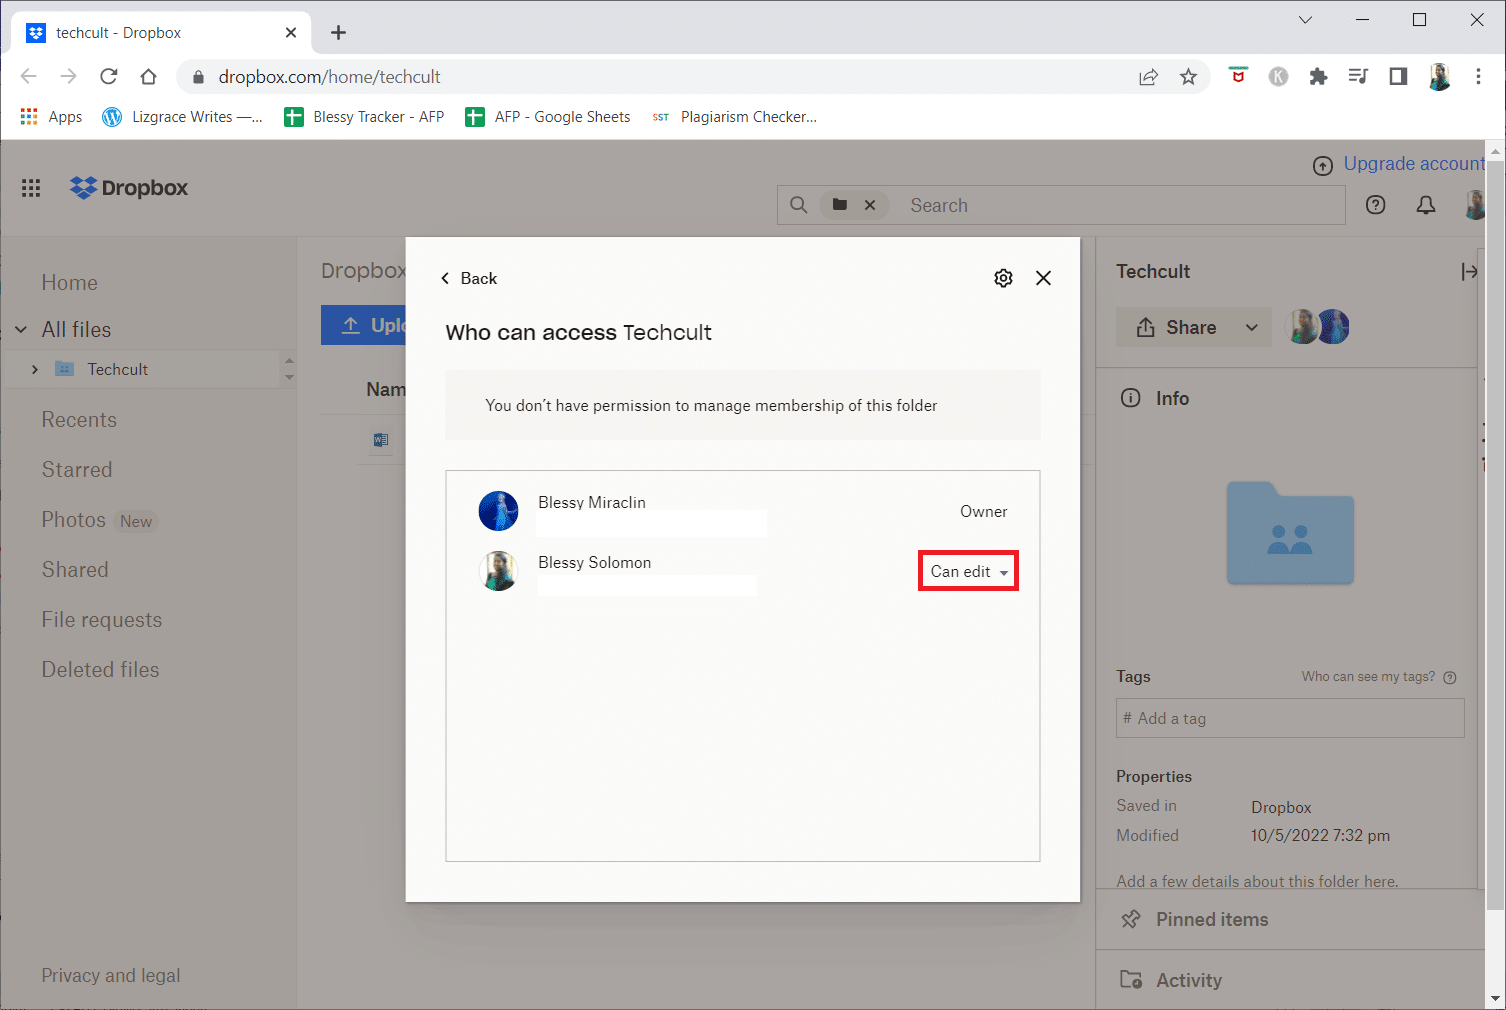Viewport: 1506px width, 1010px height.
Task: Open Recents in the sidebar
Action: coord(79,420)
